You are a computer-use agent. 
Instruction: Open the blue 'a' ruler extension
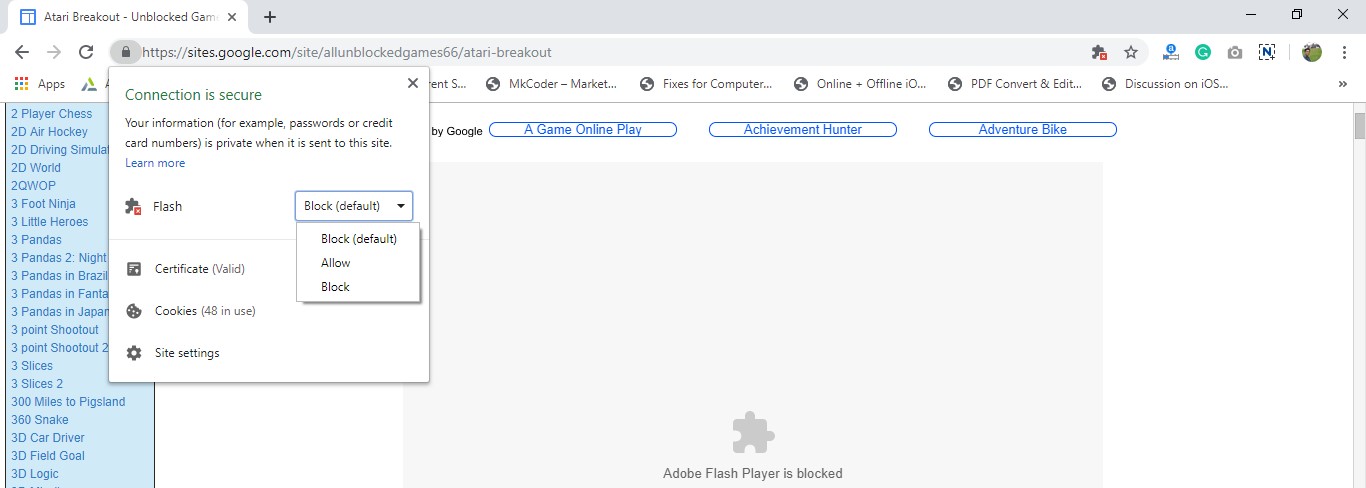[x=1171, y=52]
